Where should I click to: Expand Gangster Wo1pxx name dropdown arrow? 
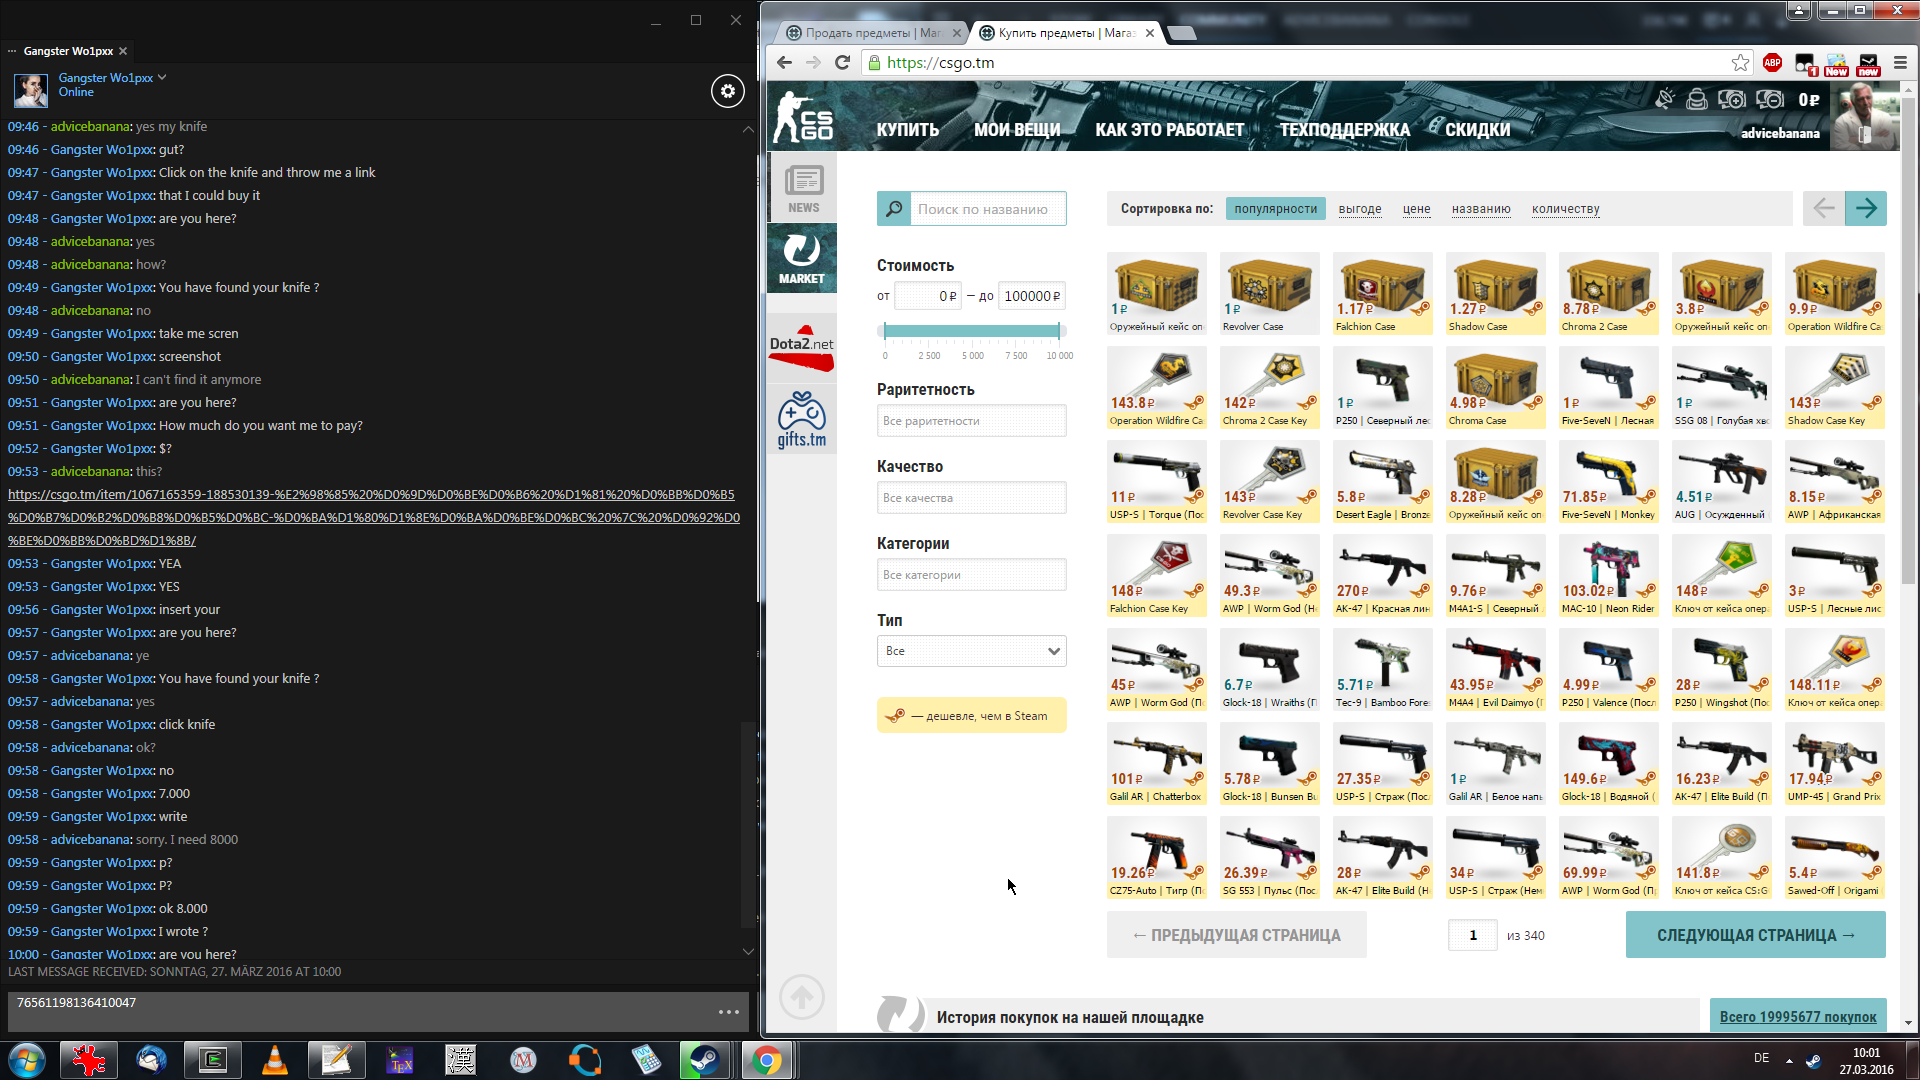pos(162,77)
